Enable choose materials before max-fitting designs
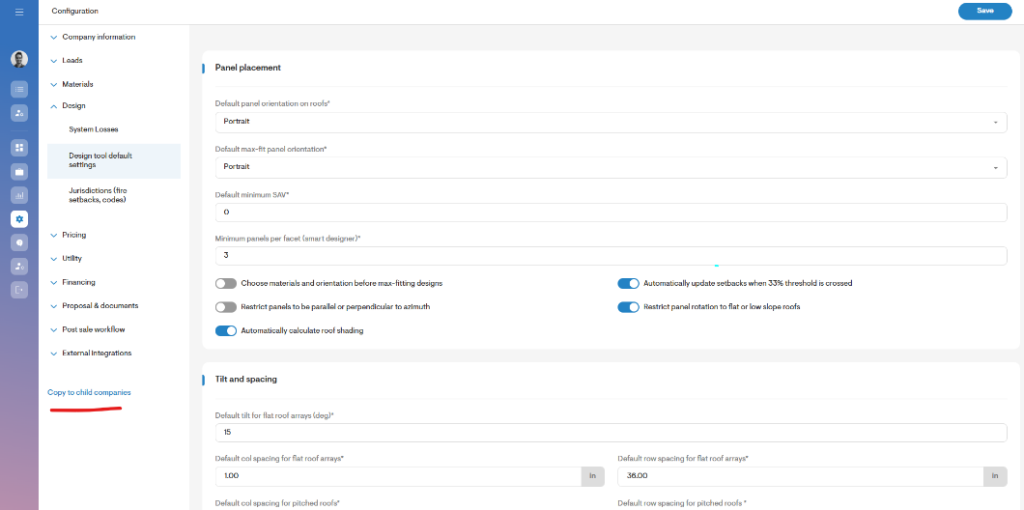1024x510 pixels. [x=226, y=284]
